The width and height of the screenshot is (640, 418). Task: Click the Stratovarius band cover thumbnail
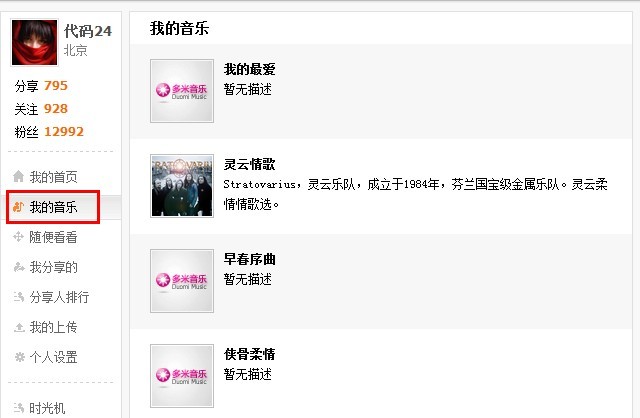pyautogui.click(x=182, y=186)
